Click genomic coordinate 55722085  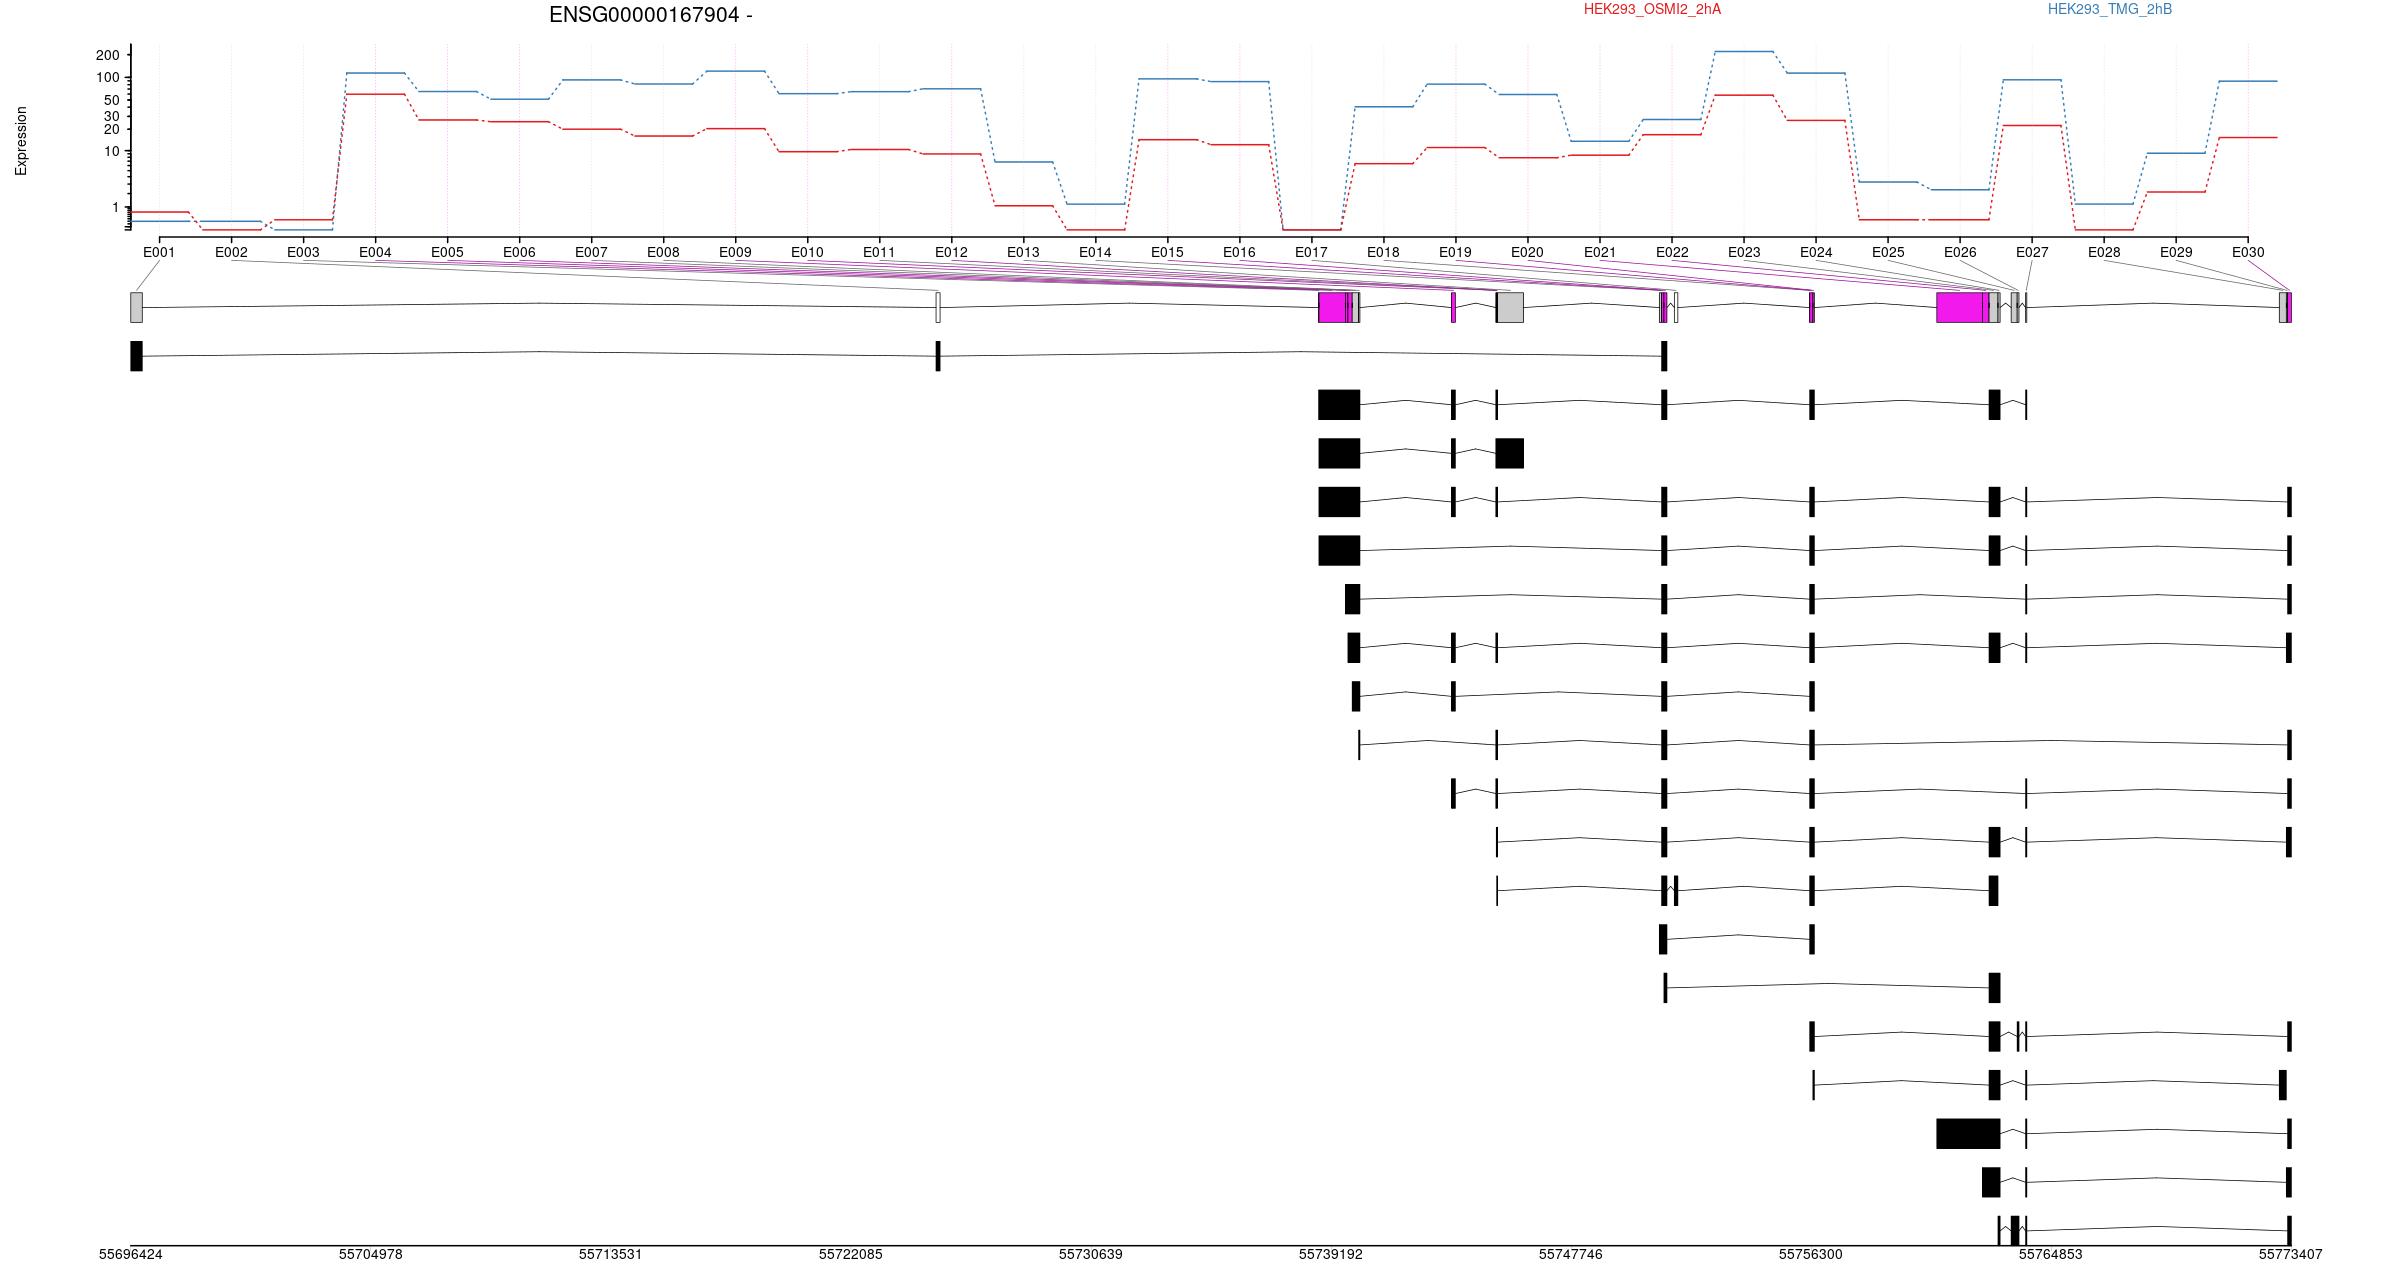click(x=850, y=1254)
